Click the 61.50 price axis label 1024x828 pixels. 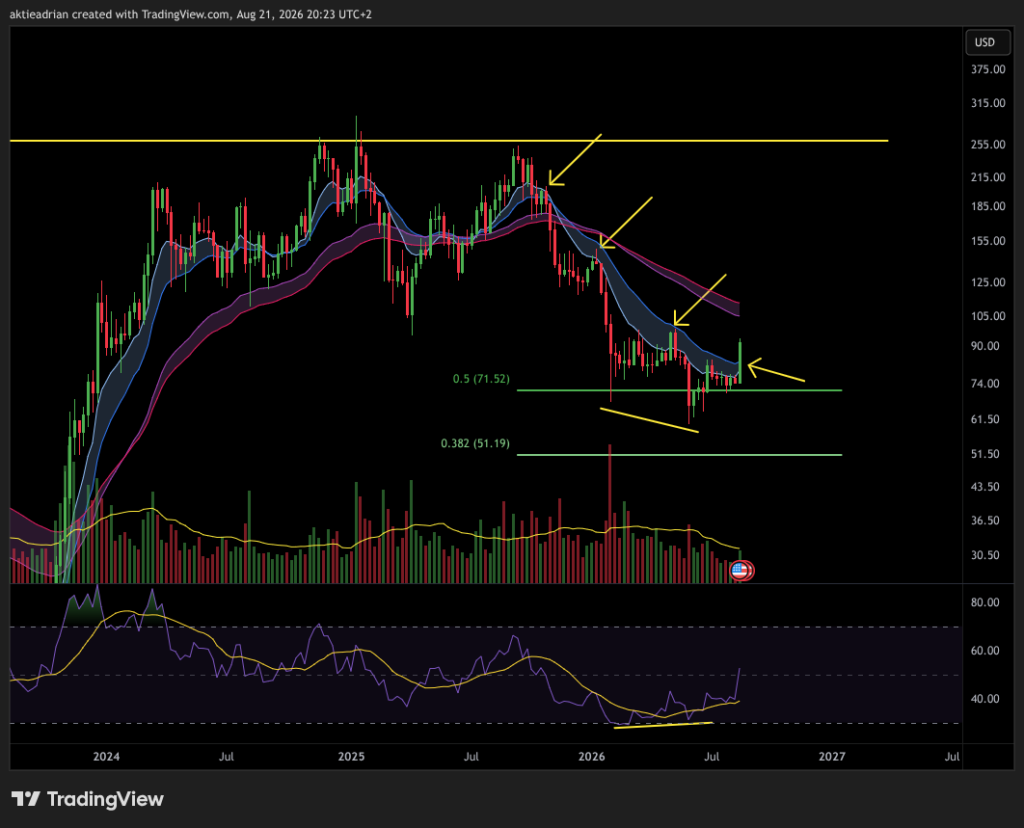[x=985, y=419]
